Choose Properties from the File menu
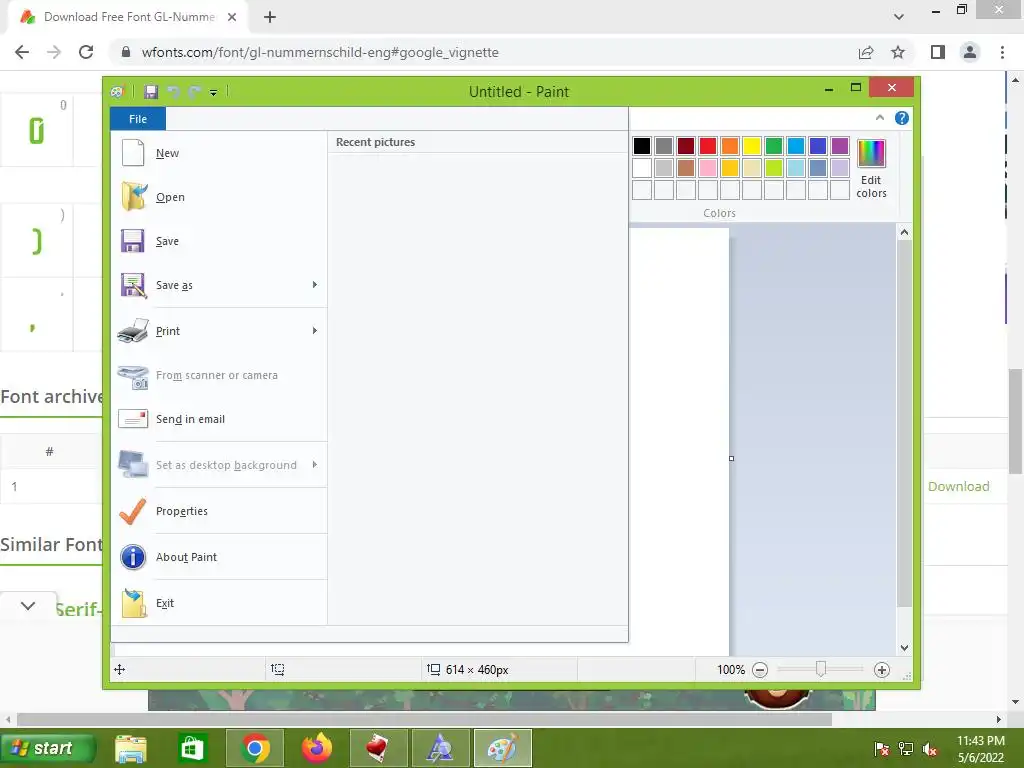This screenshot has height=768, width=1024. click(x=219, y=511)
